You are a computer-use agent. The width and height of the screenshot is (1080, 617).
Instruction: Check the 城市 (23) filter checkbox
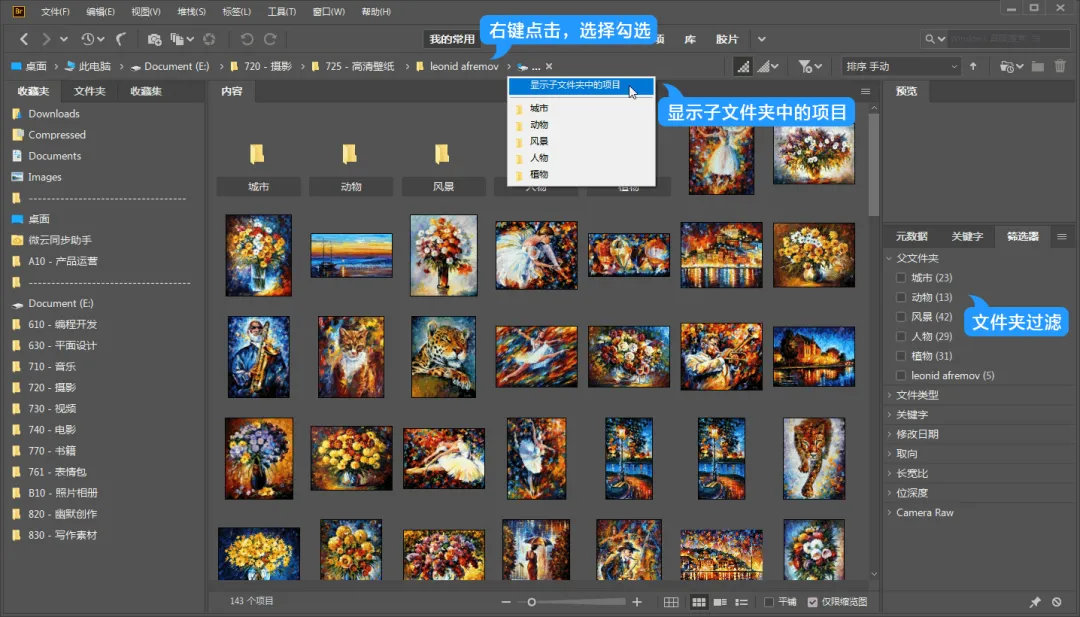(901, 278)
